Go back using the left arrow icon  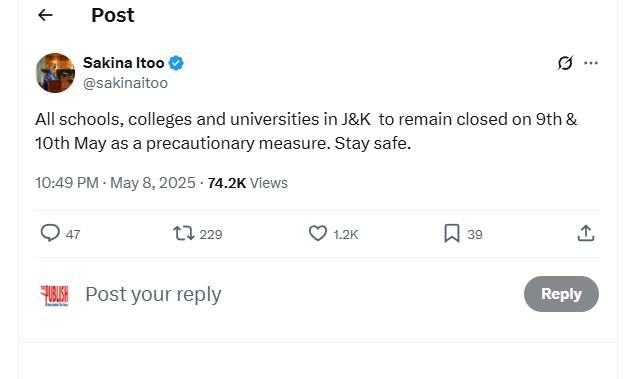[x=45, y=15]
